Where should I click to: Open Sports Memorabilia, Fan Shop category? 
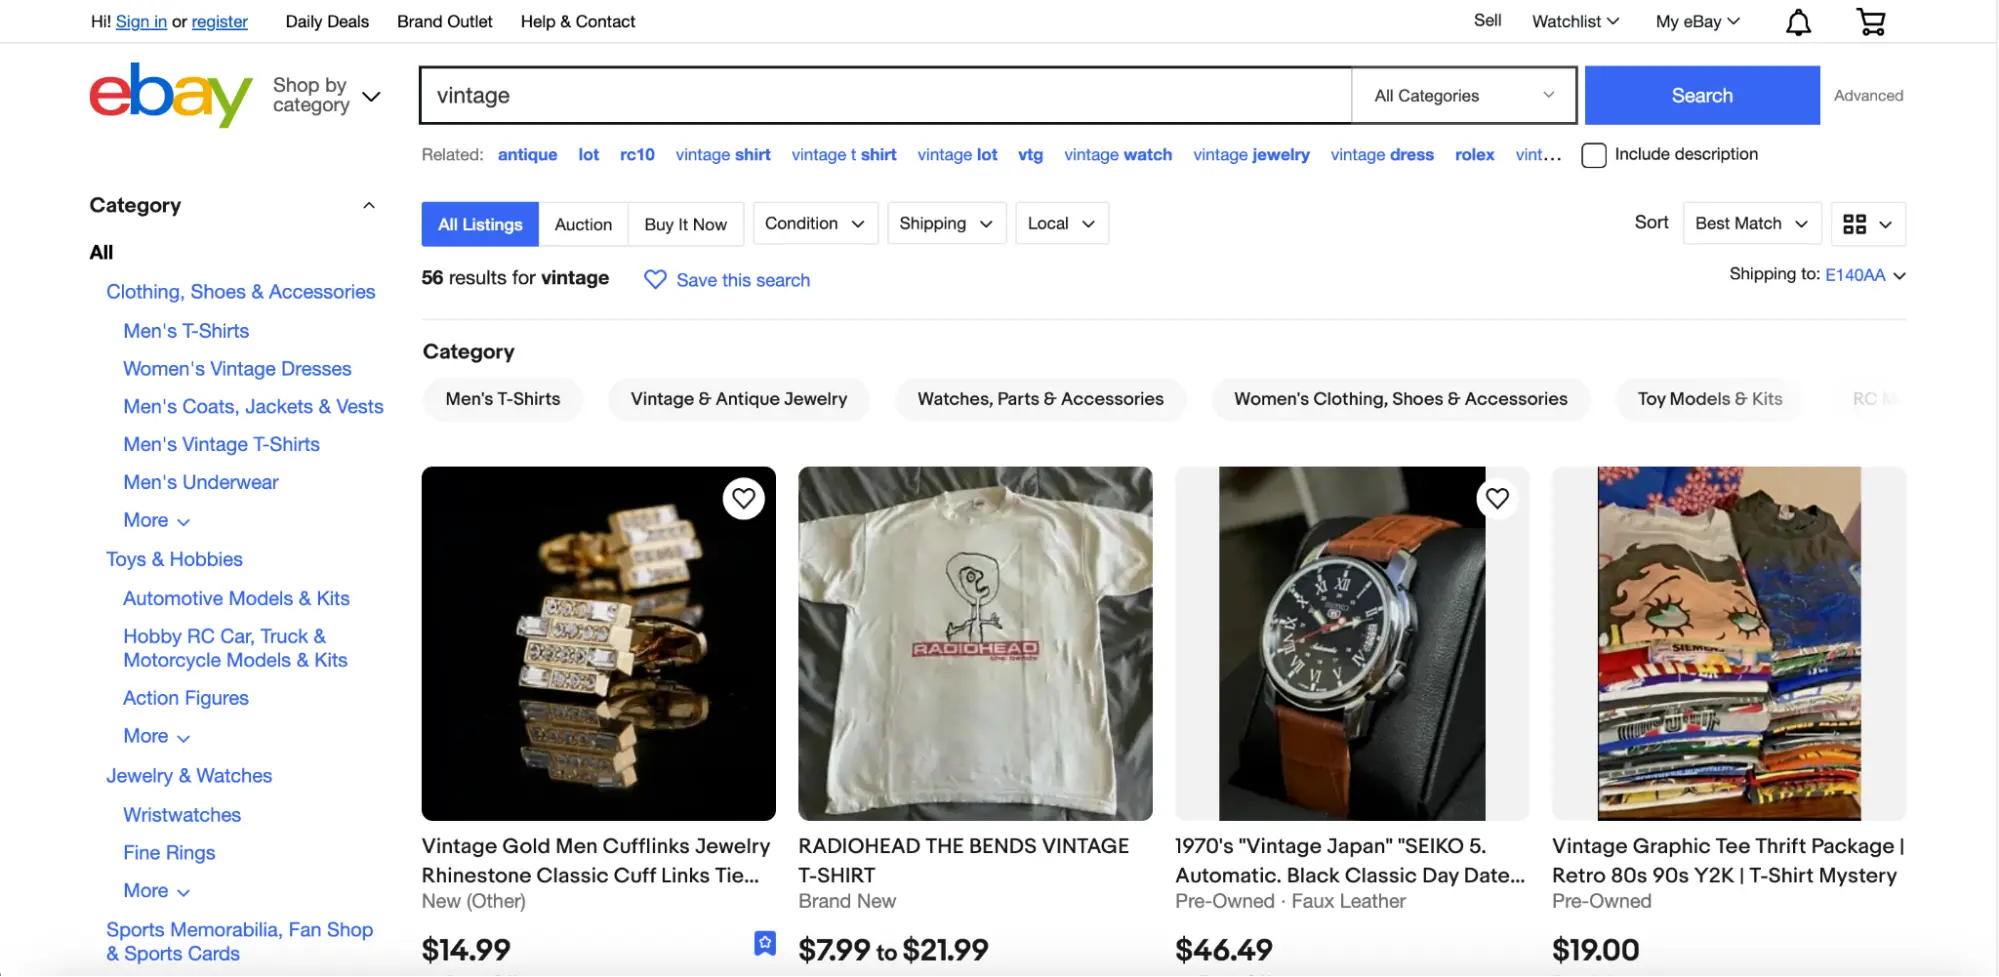pos(239,942)
